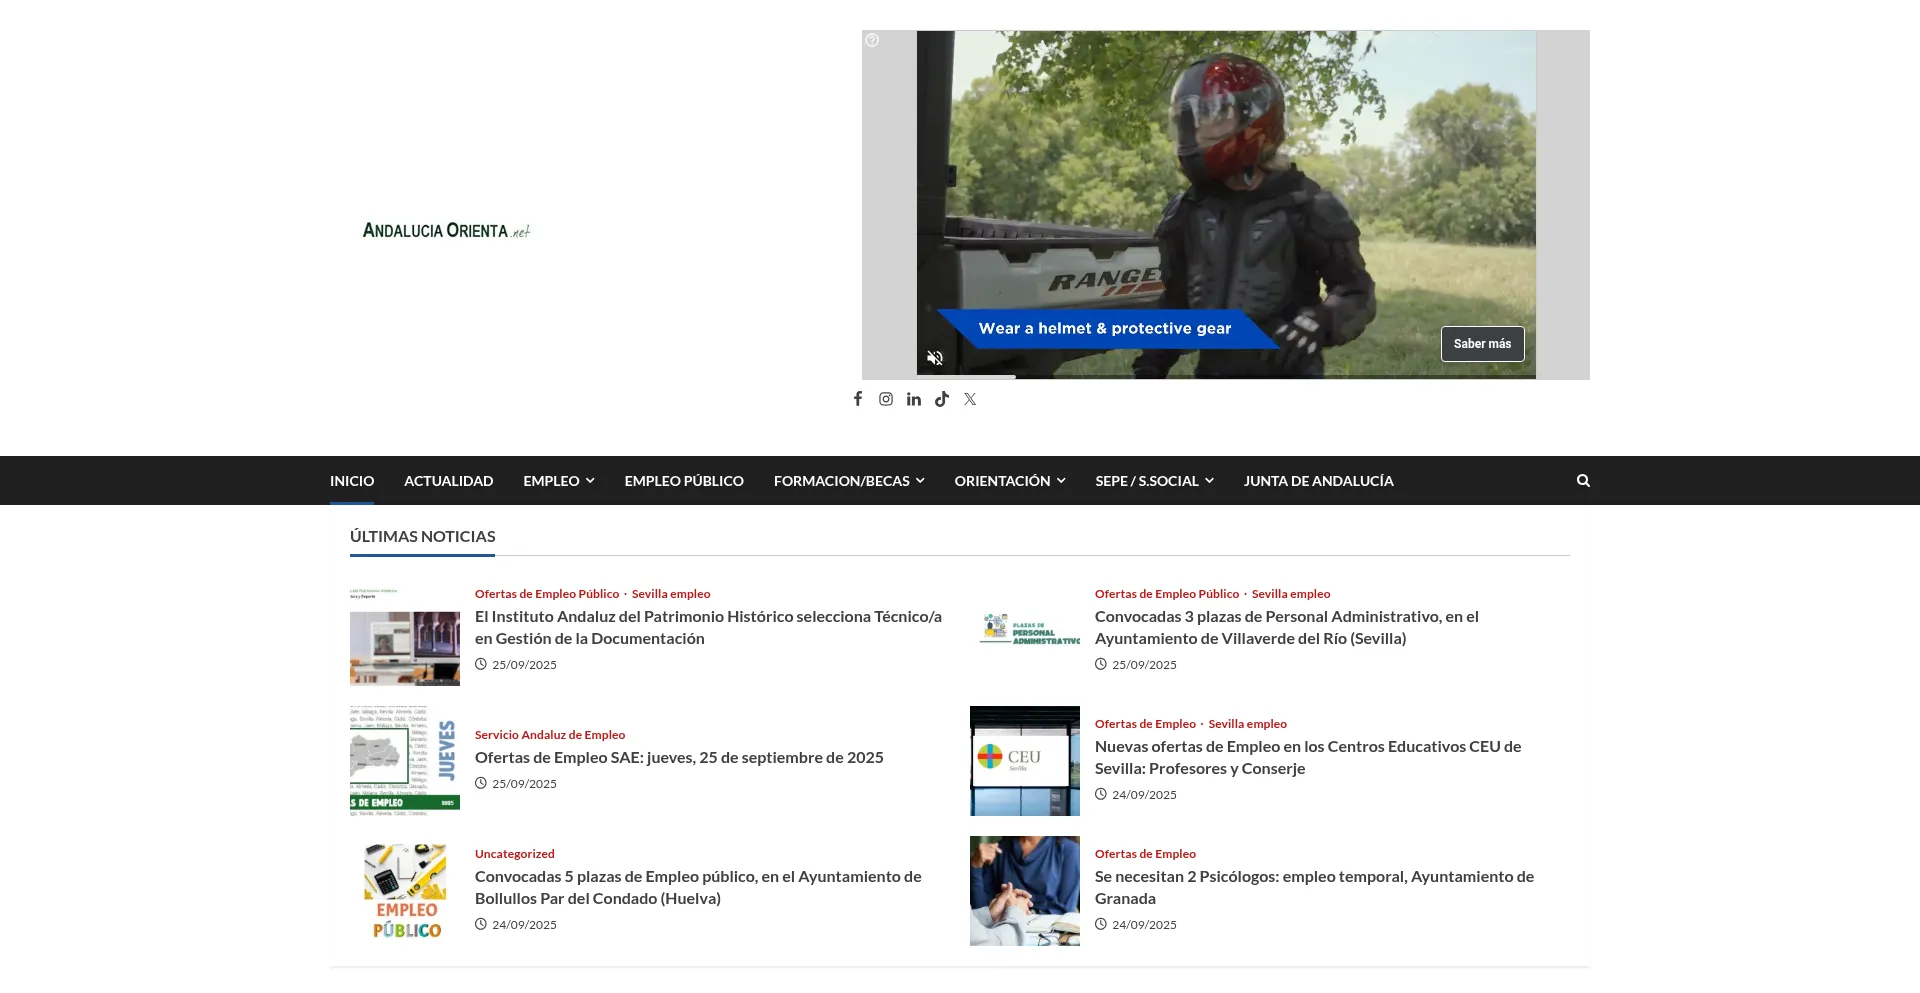Screen dimensions: 1920x993
Task: Click 25/09/2025 date under Patrimonio Histórico article
Action: click(524, 665)
